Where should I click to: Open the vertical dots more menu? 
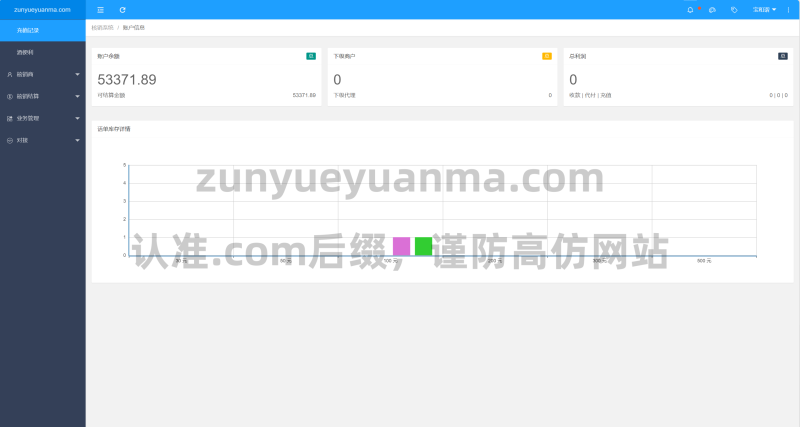788,10
